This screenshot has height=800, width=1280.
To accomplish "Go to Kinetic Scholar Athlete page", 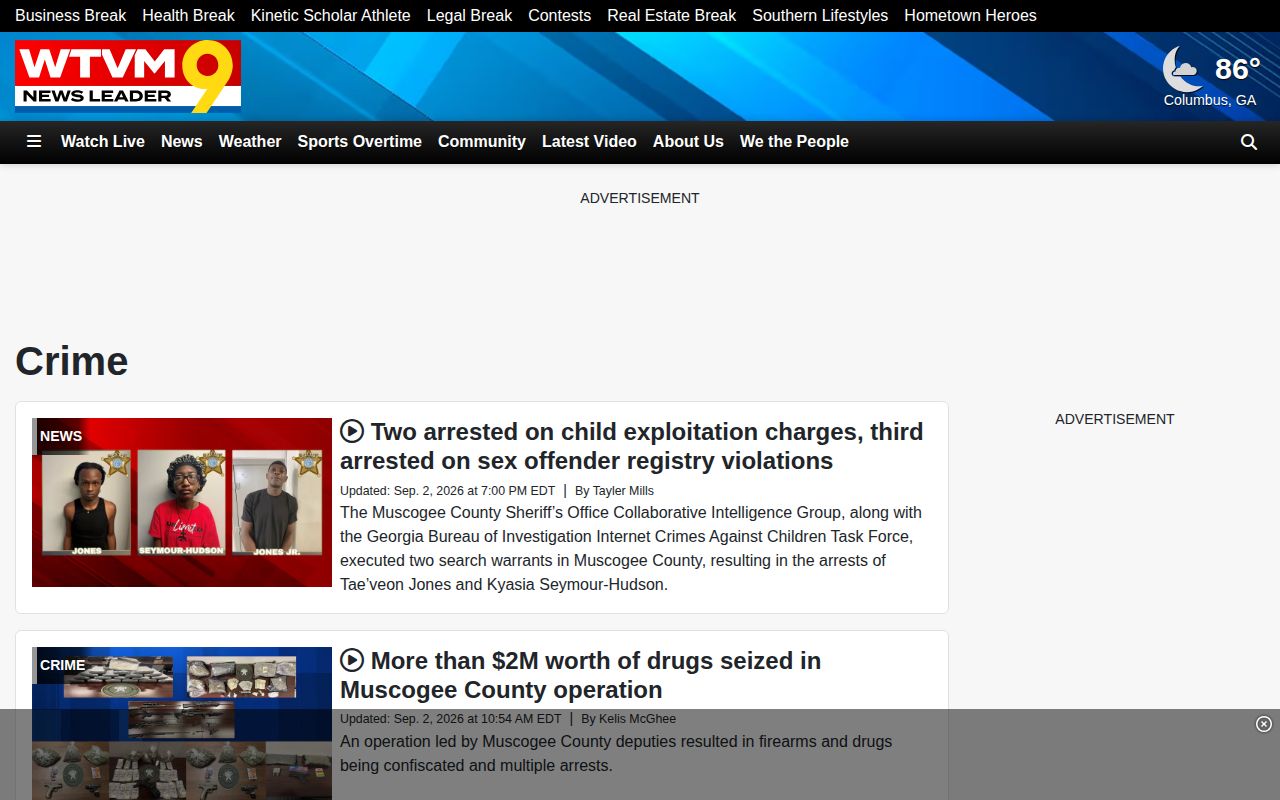I will coord(331,15).
